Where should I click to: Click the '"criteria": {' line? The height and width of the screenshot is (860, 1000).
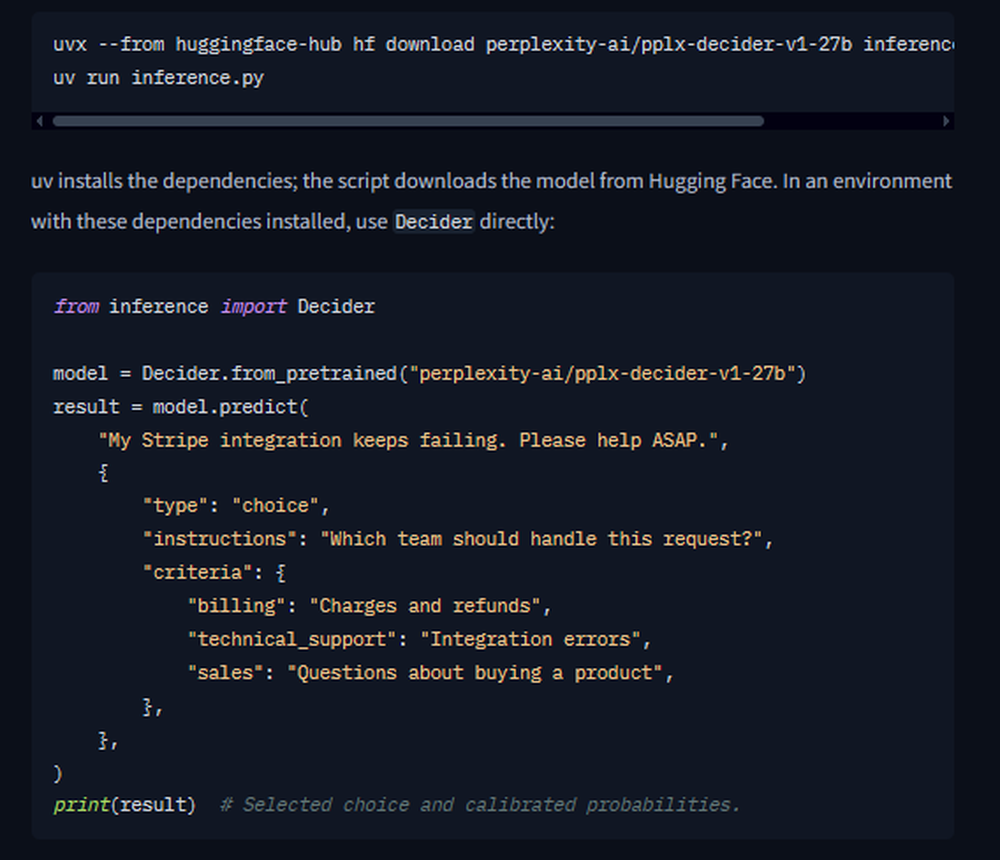tap(214, 572)
